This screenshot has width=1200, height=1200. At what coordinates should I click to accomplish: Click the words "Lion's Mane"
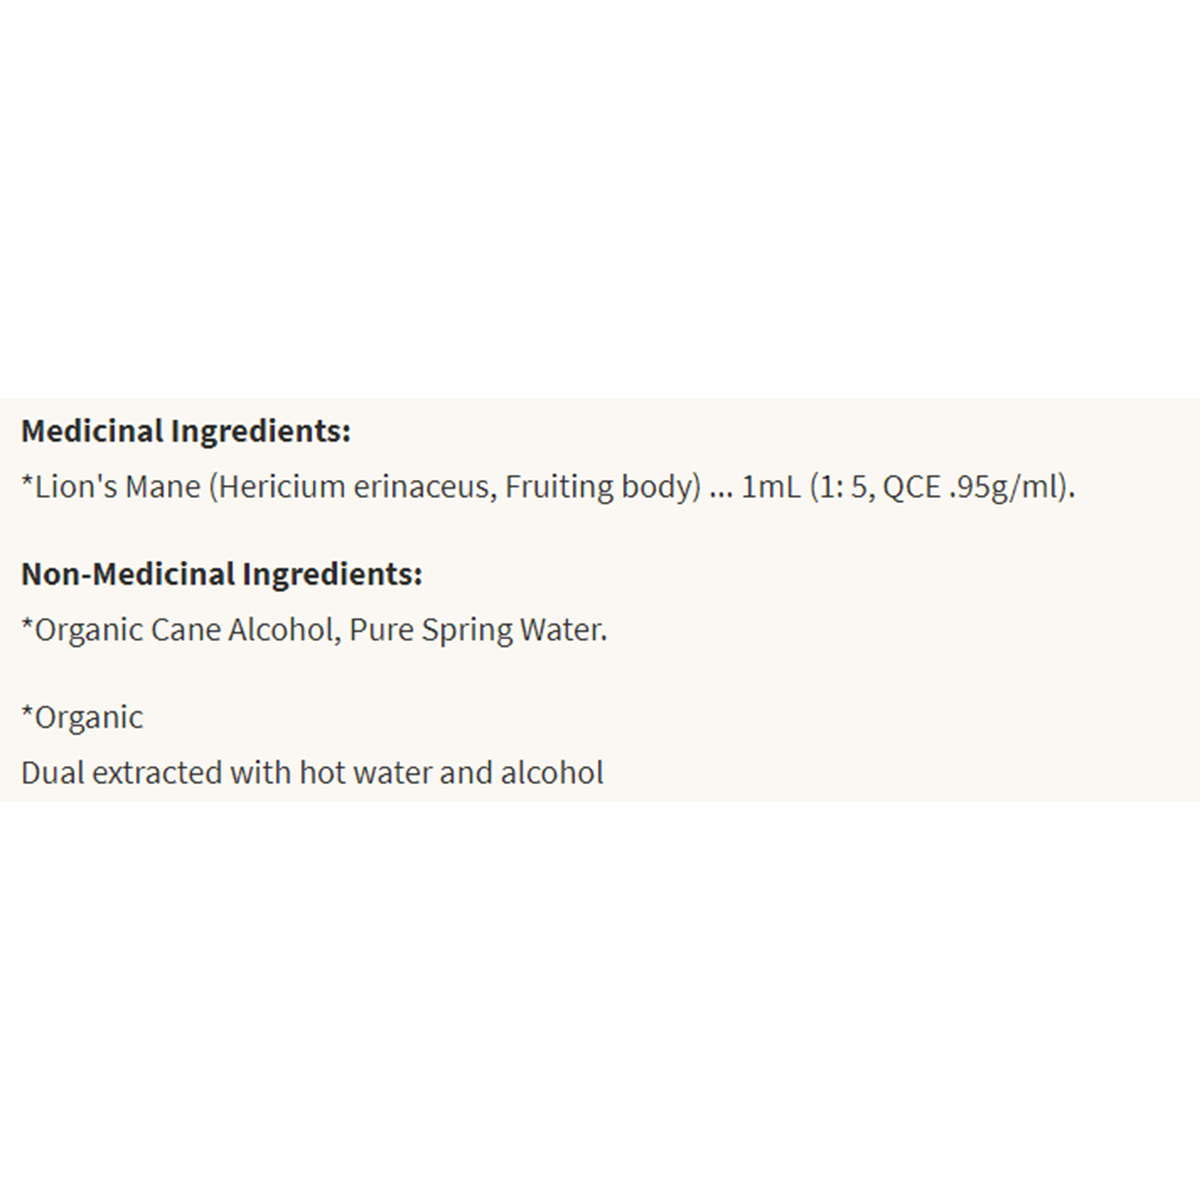pos(118,487)
